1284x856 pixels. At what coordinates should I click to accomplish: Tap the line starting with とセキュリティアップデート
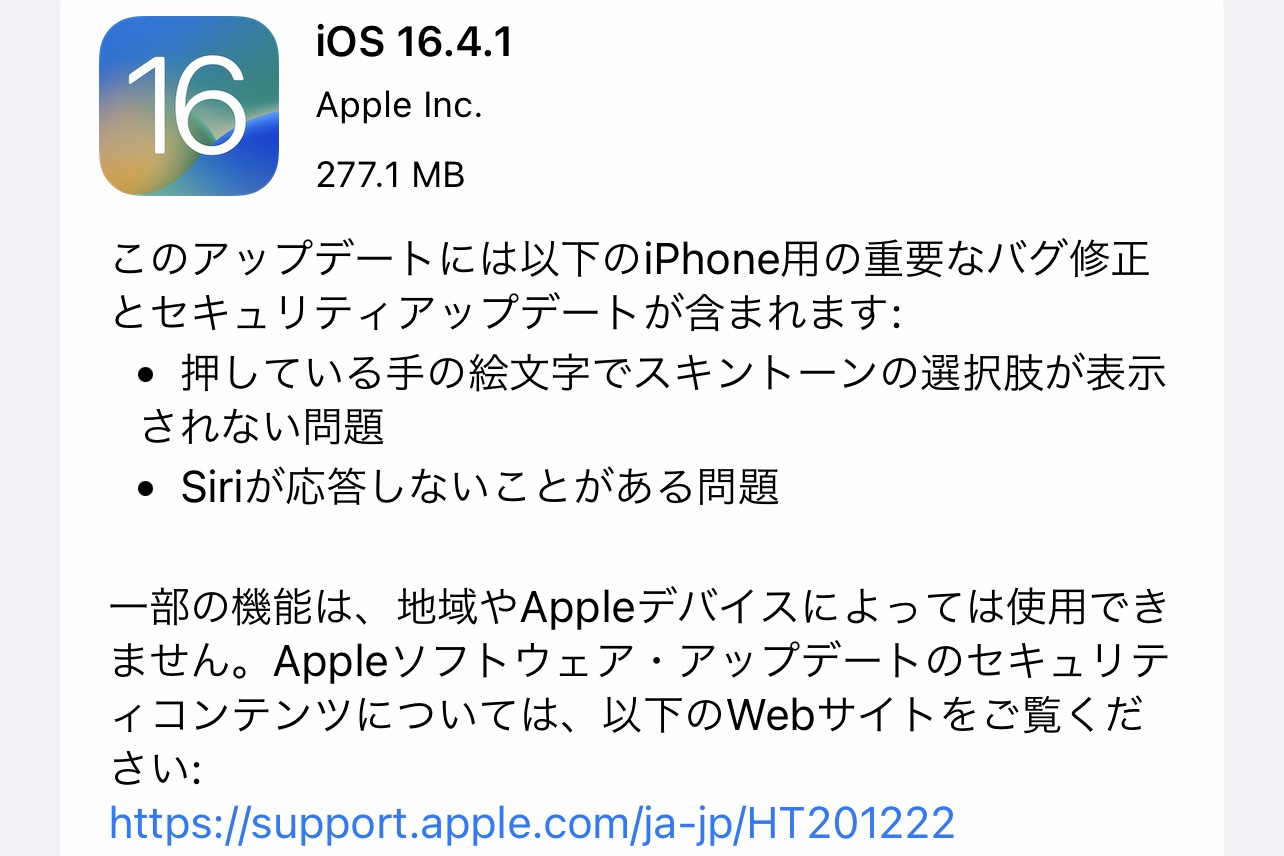[505, 316]
